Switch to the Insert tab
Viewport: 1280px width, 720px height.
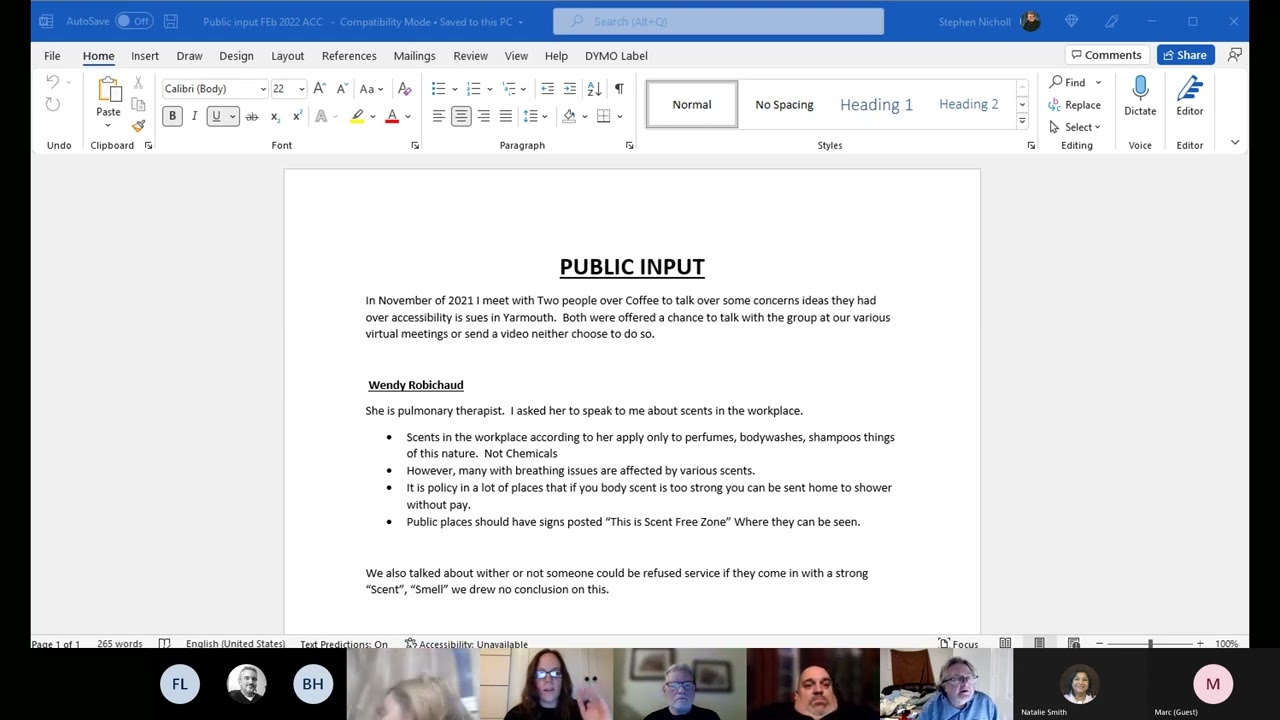click(145, 56)
